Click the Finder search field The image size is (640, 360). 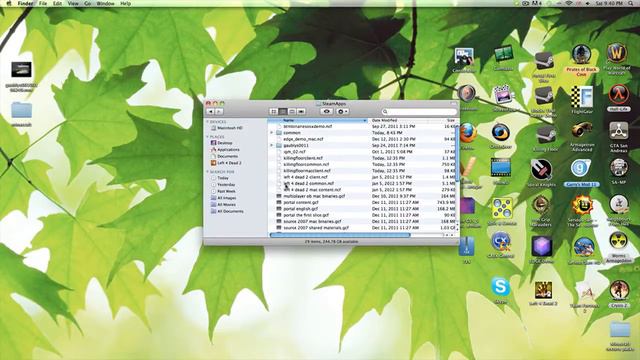click(x=419, y=111)
